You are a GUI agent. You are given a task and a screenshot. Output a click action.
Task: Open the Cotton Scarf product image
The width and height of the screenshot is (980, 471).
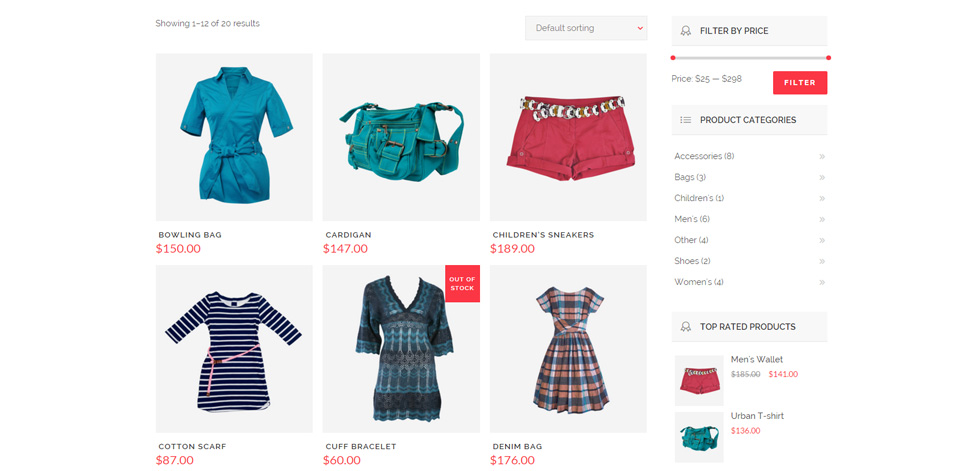tap(234, 349)
